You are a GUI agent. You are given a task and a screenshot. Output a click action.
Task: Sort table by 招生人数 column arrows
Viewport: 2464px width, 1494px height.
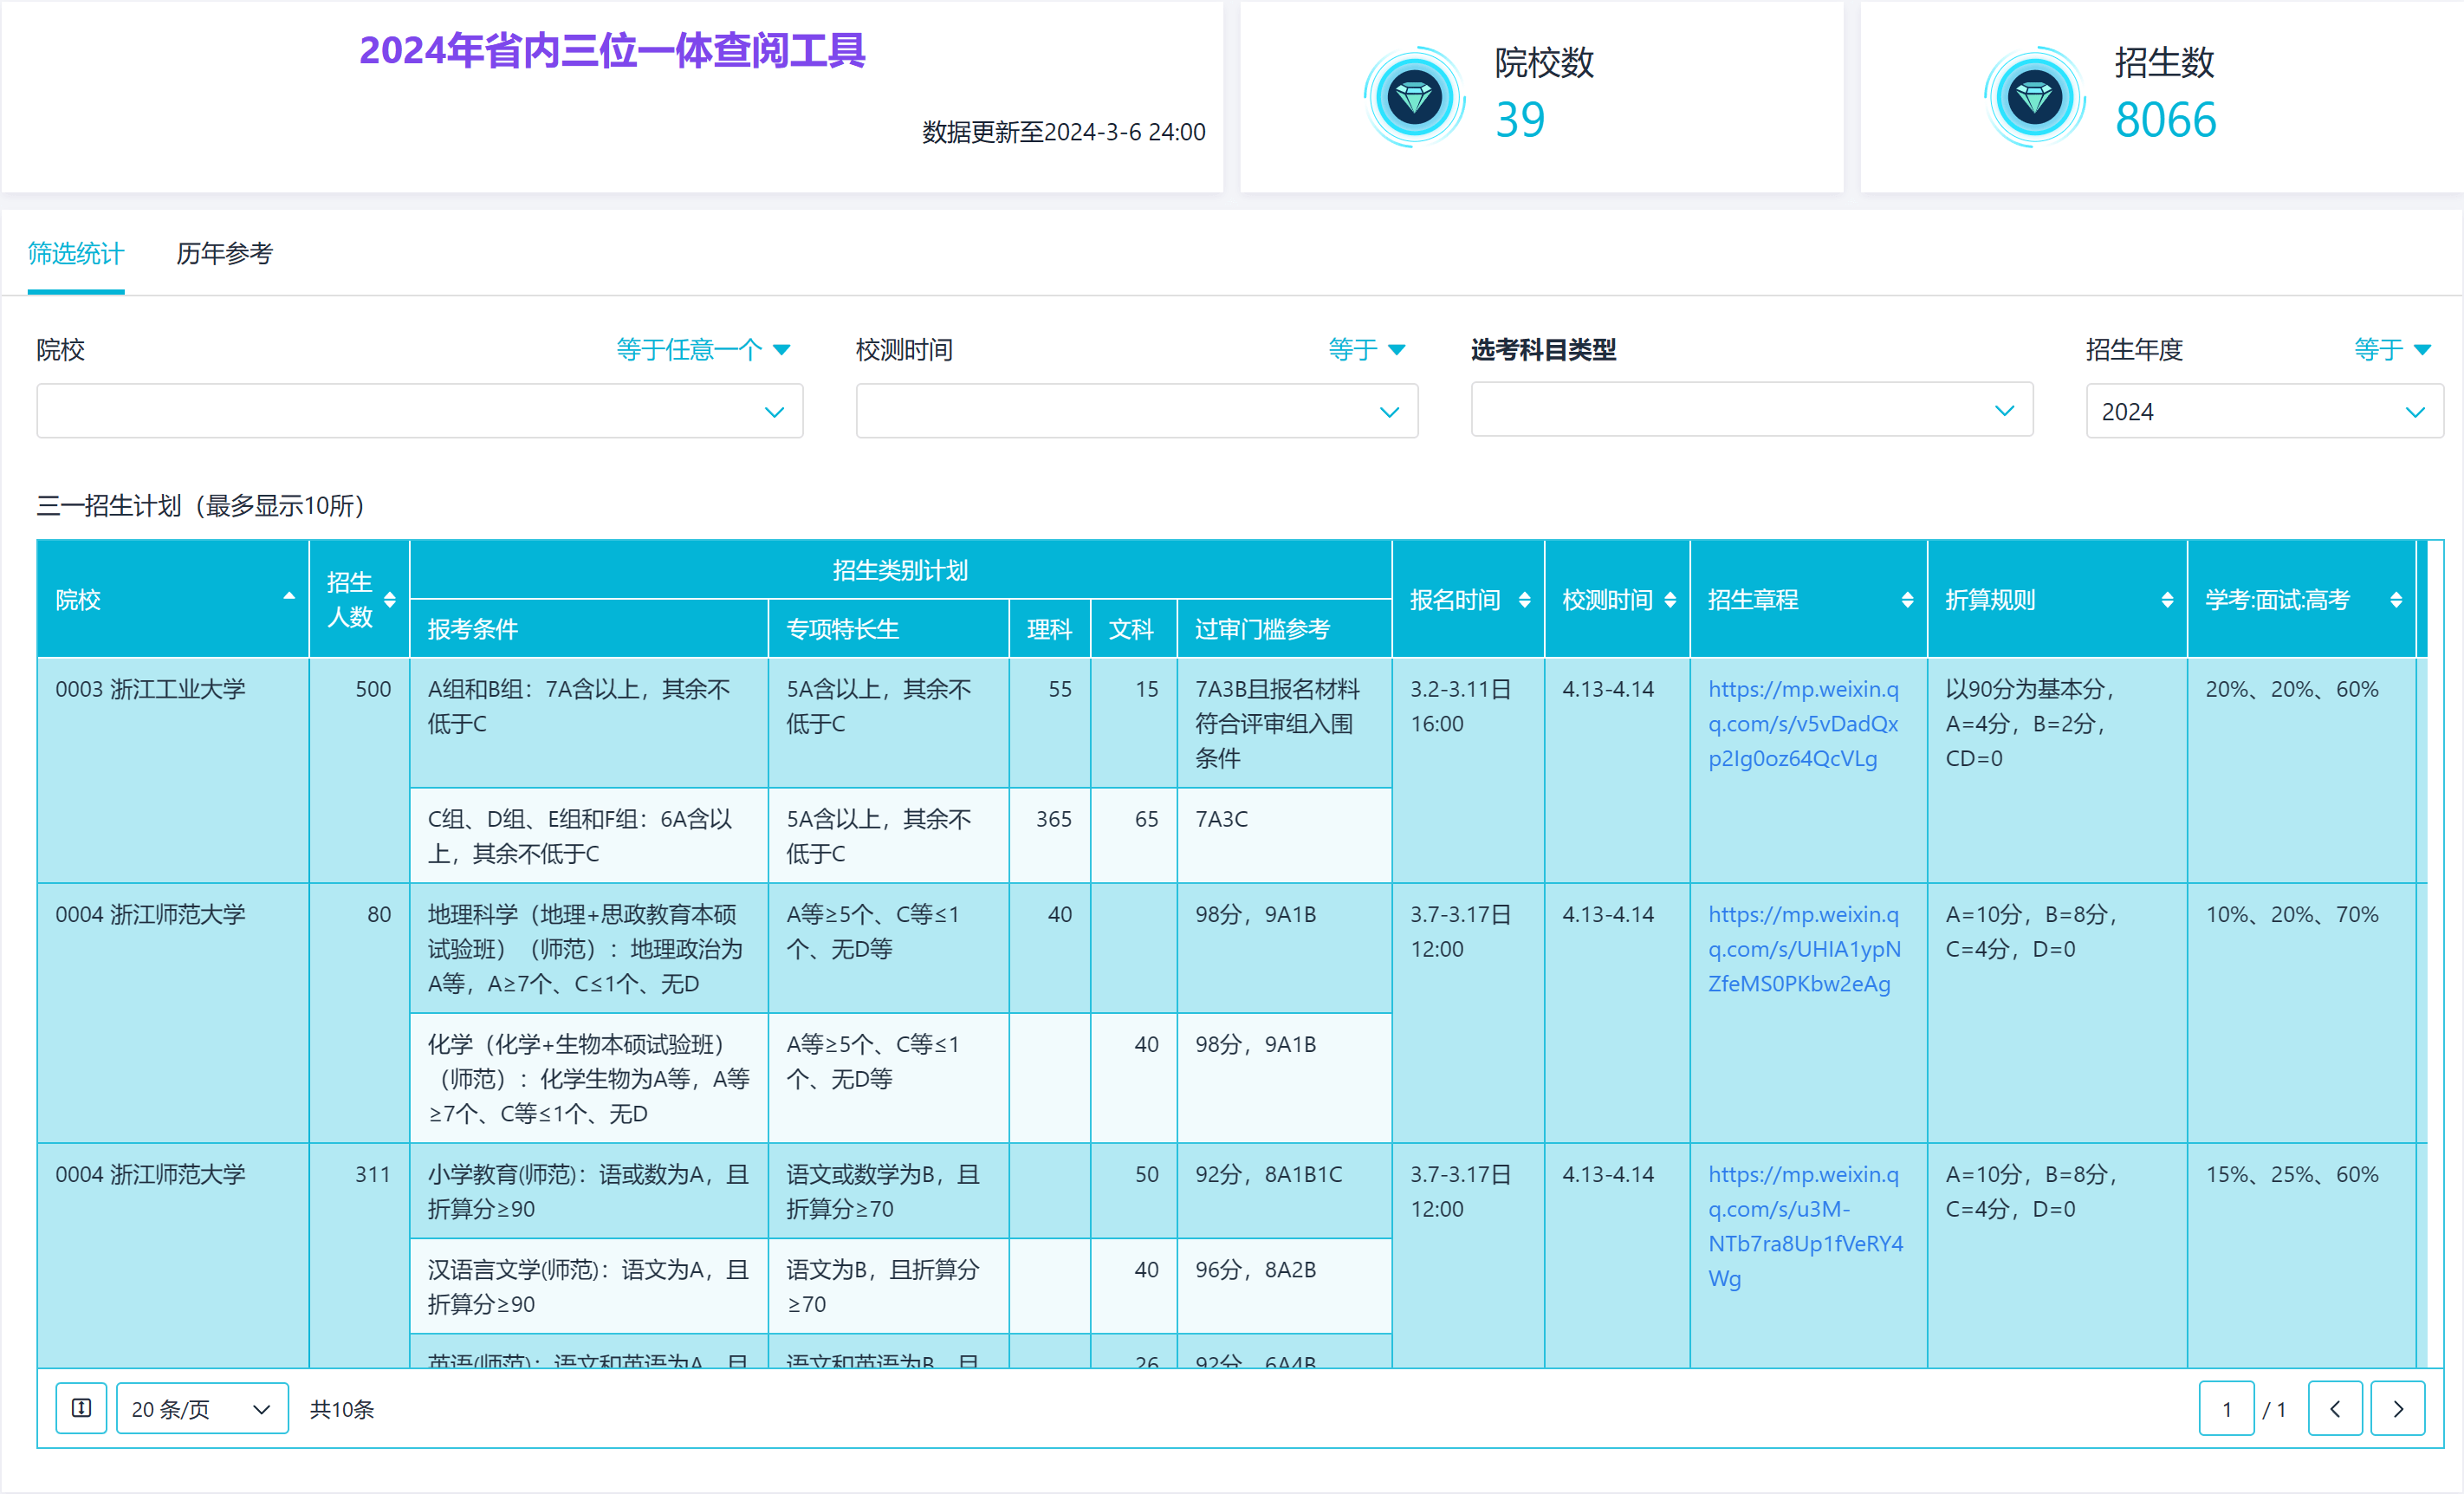(x=390, y=599)
